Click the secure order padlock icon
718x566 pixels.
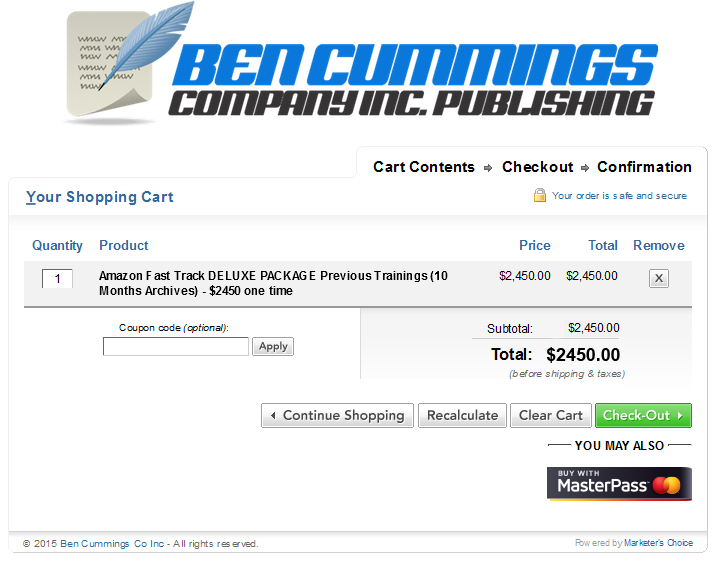[539, 196]
